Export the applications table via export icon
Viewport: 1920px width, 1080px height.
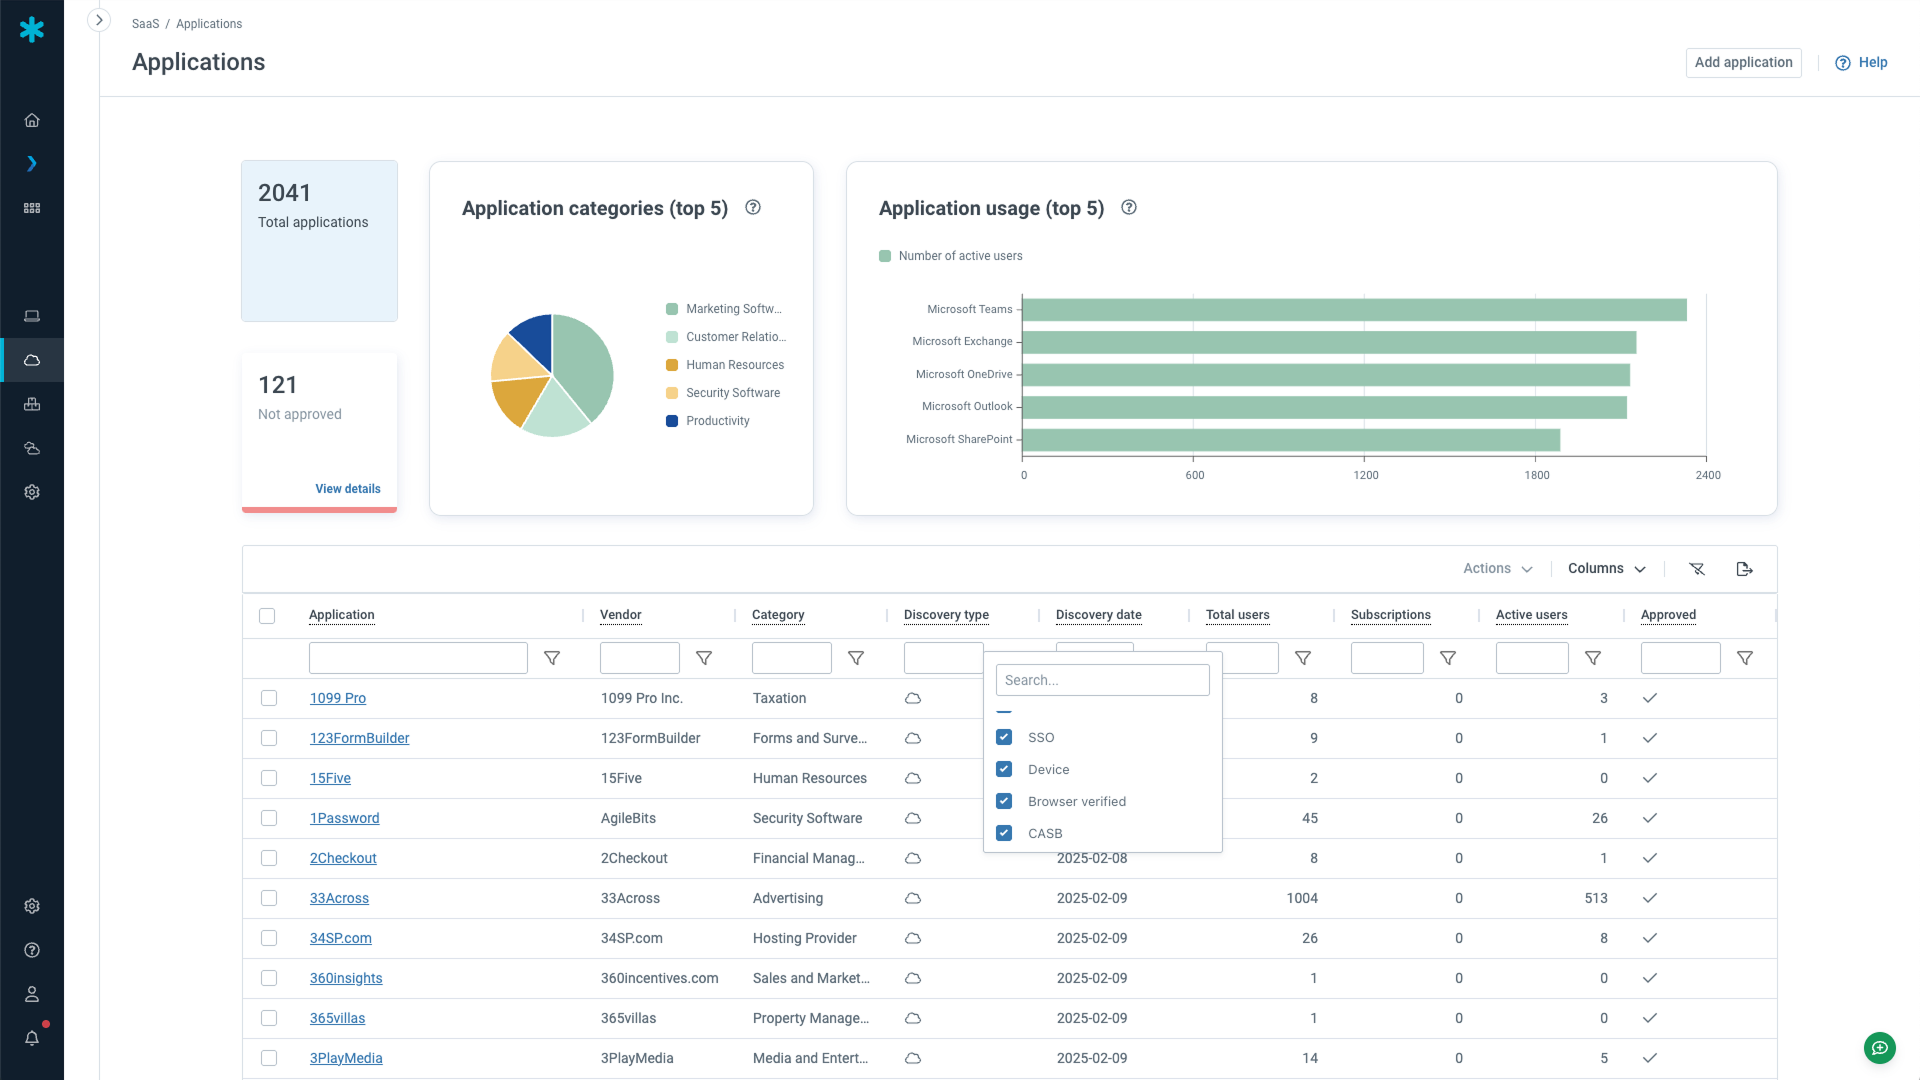click(1745, 568)
